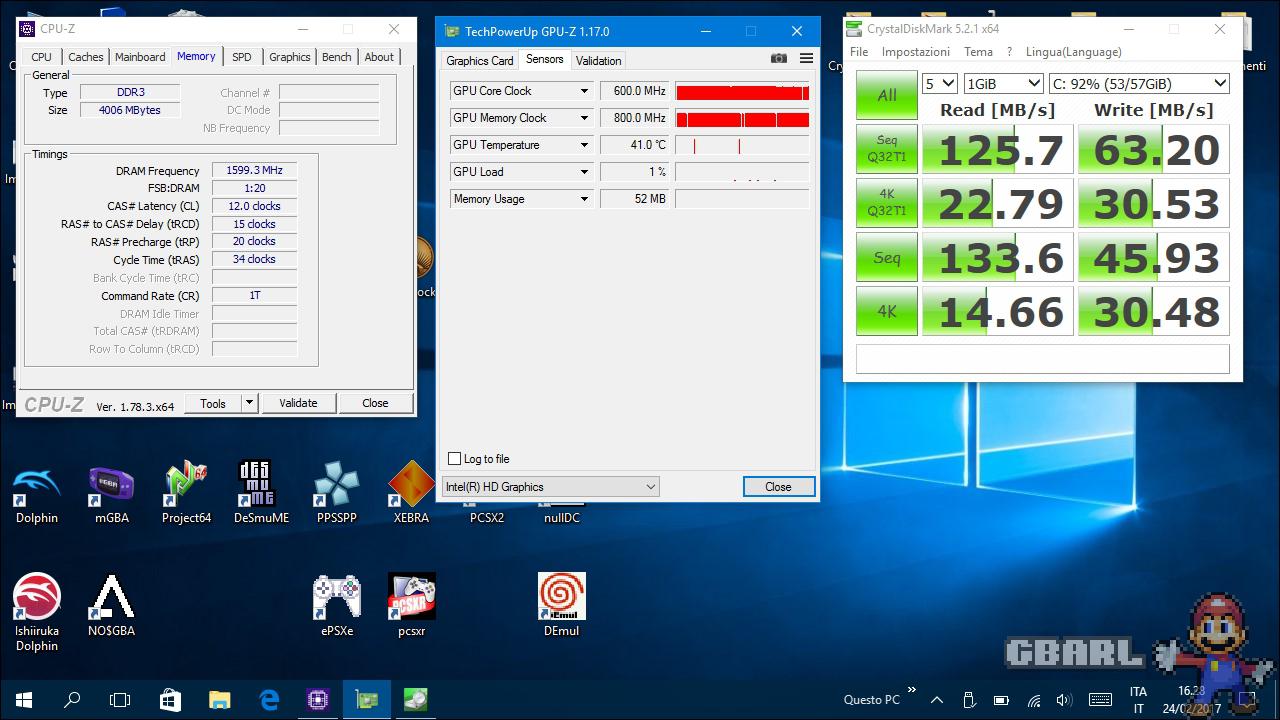The image size is (1280, 720).
Task: Open the Project64 desktop icon
Action: pos(186,492)
